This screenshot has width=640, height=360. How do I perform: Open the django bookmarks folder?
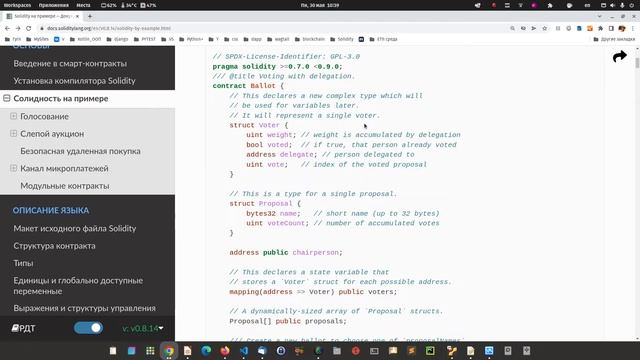pyautogui.click(x=117, y=39)
